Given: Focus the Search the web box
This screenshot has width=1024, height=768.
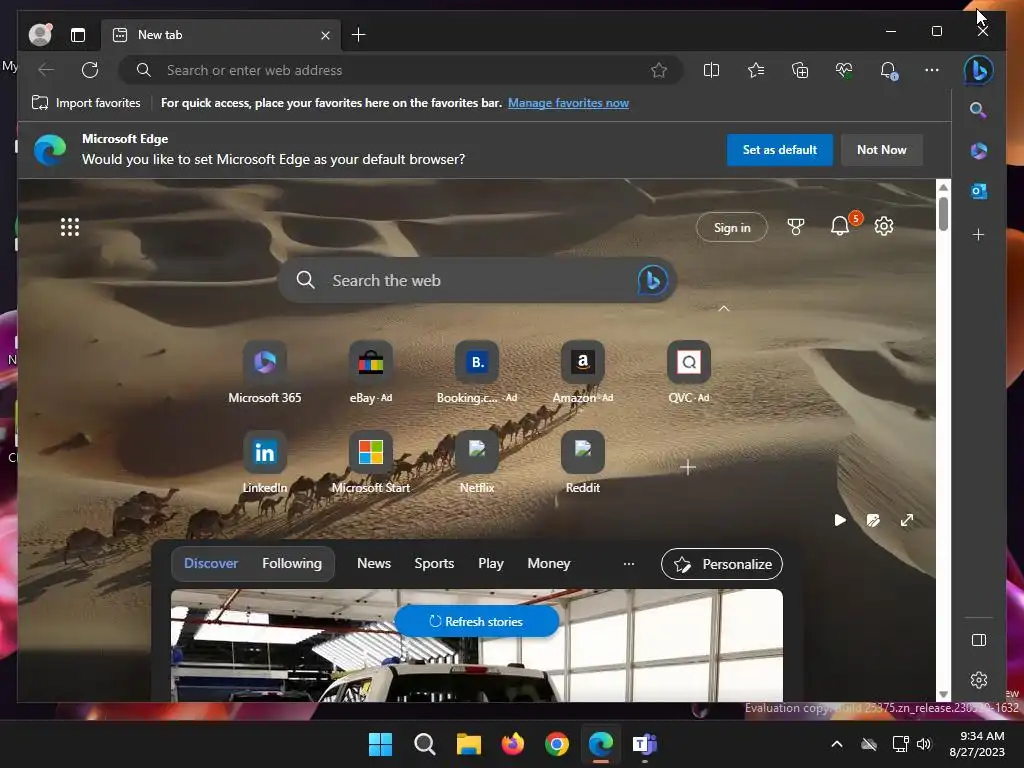Looking at the screenshot, I should (x=477, y=280).
